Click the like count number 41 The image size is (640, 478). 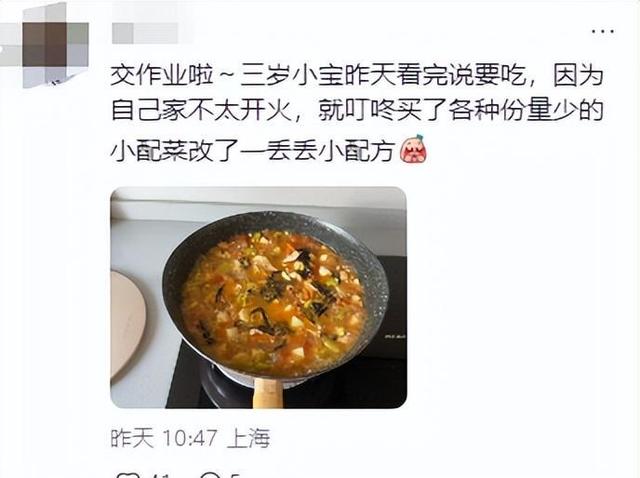[160, 476]
